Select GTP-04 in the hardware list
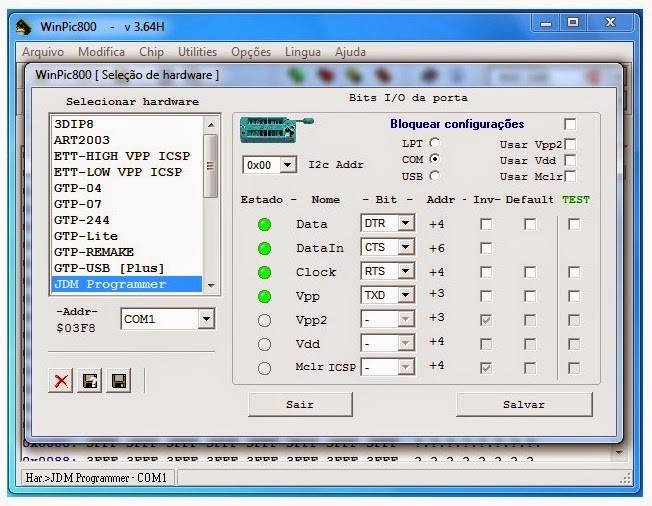 (127, 188)
